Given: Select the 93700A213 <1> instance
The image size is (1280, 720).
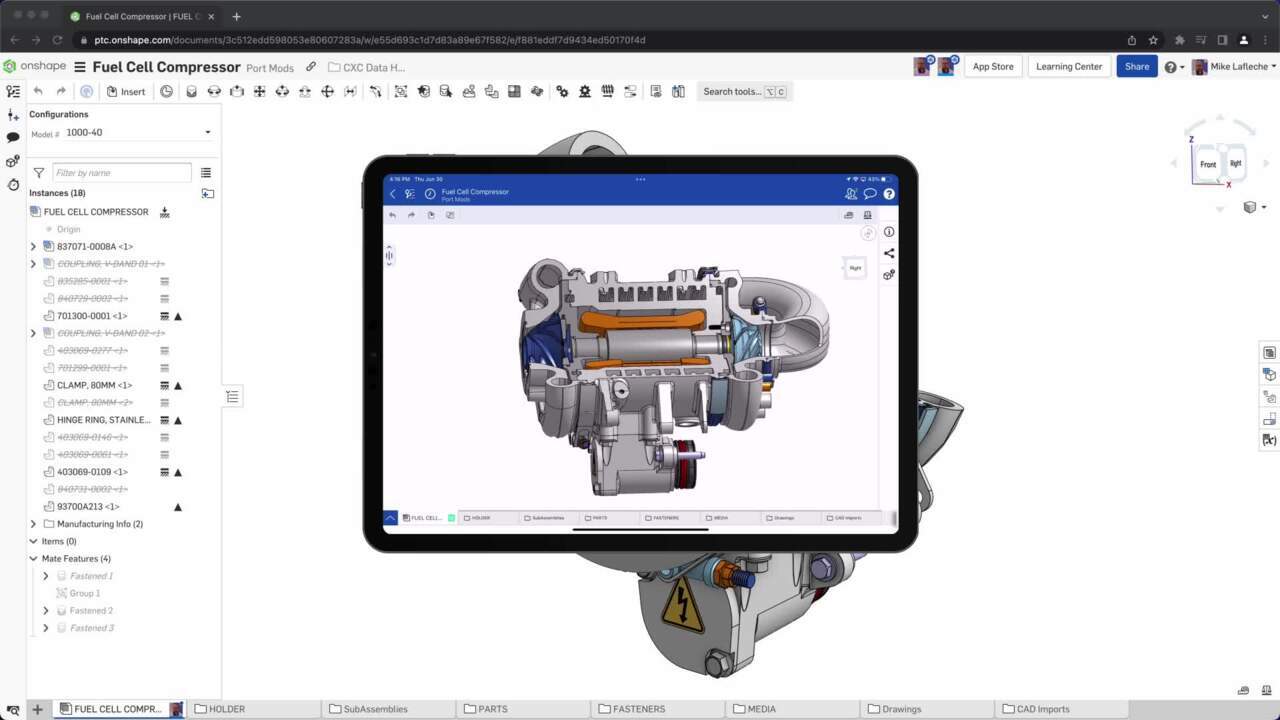Looking at the screenshot, I should coord(88,507).
